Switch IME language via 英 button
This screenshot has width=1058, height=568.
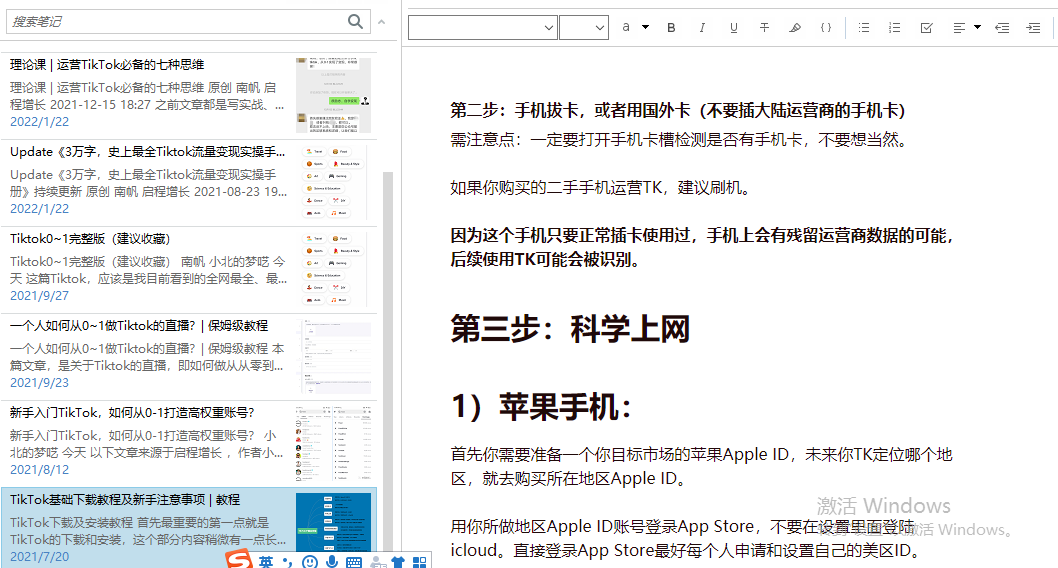coord(266,561)
